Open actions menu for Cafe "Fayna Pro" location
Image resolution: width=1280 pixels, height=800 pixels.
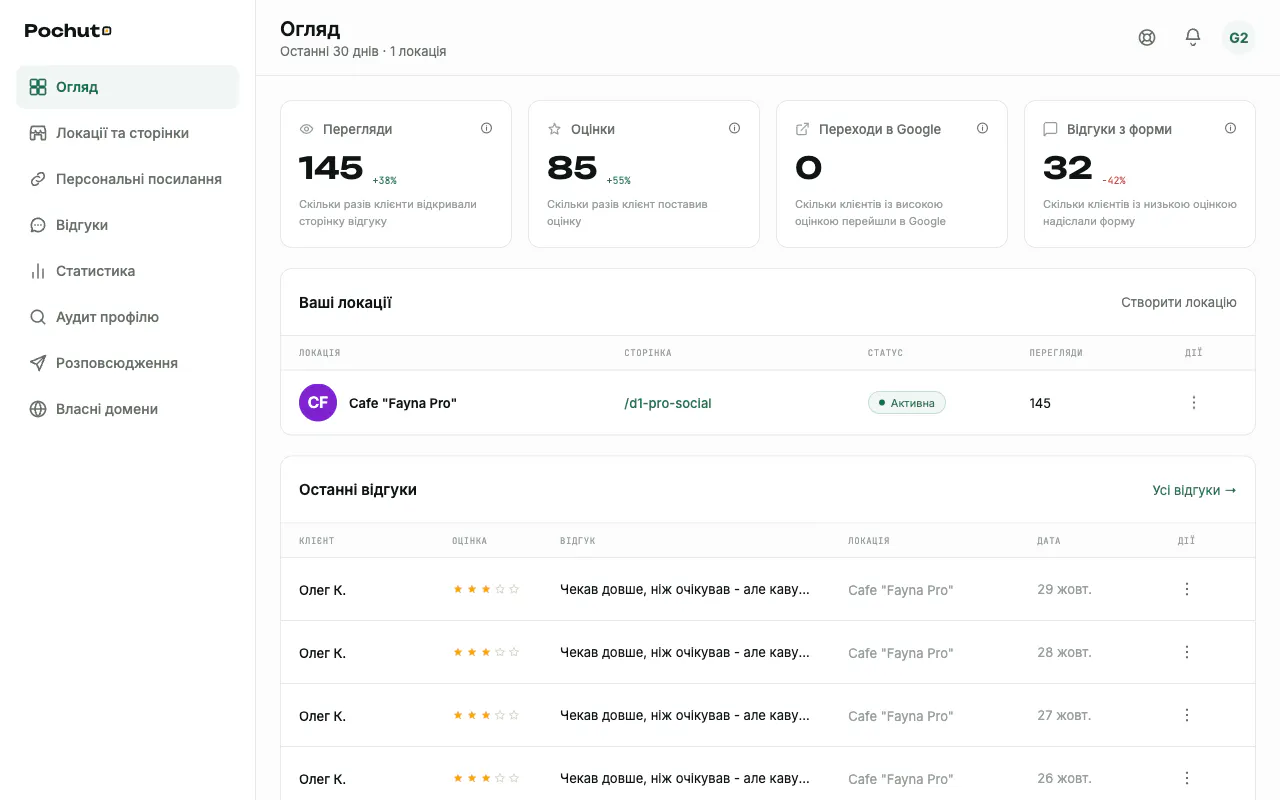tap(1193, 403)
